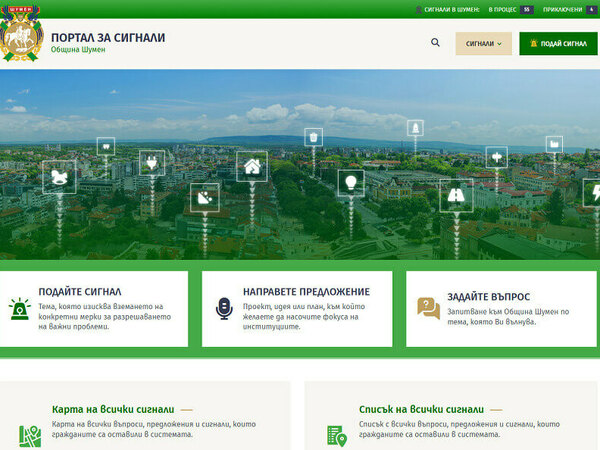Click the Община Шумен subtitle

tap(78, 50)
